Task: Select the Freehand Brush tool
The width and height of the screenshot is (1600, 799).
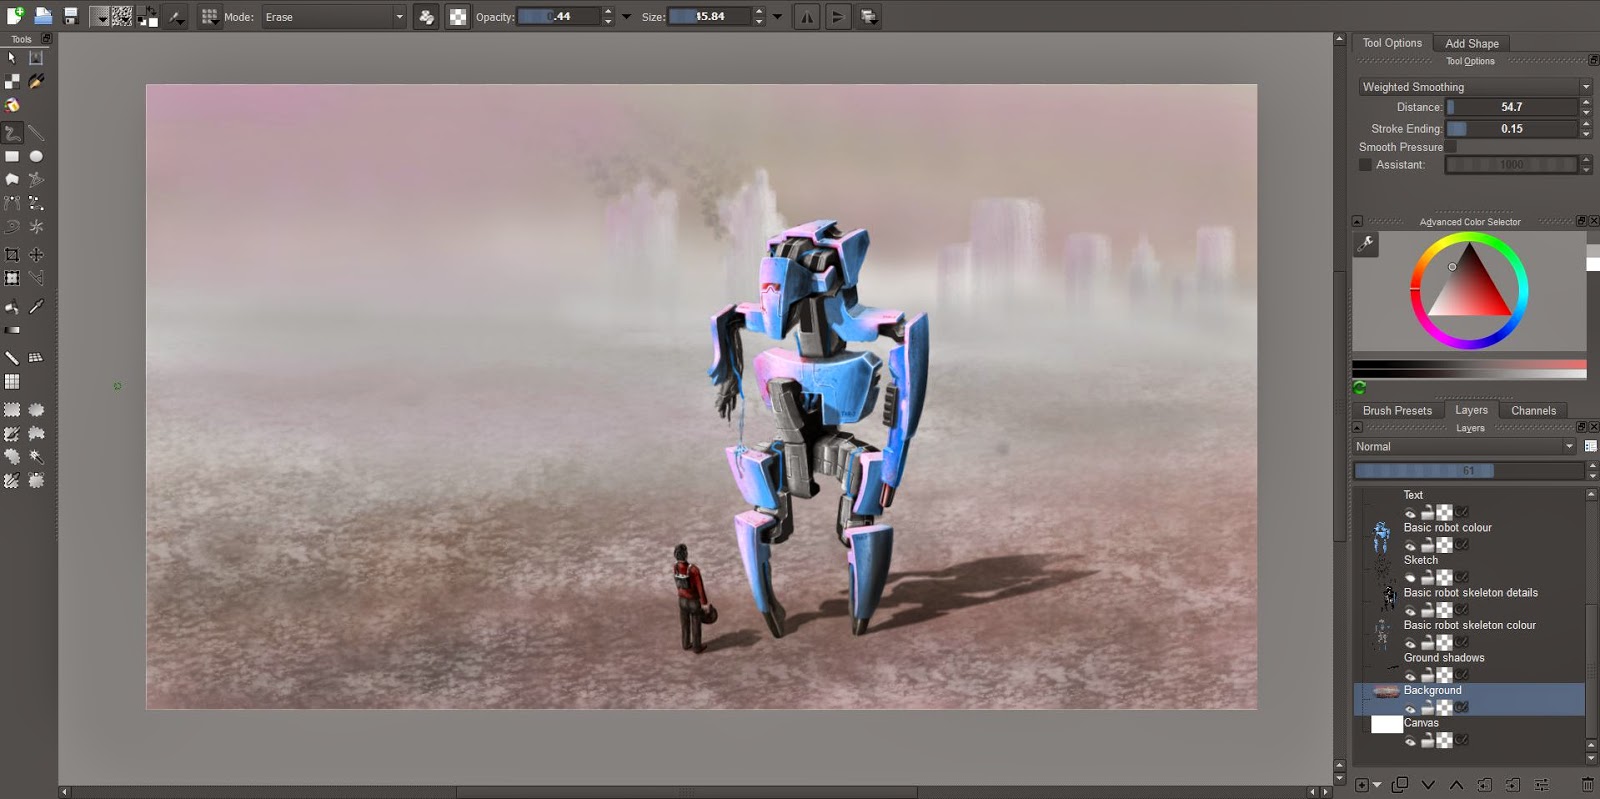Action: [x=12, y=132]
